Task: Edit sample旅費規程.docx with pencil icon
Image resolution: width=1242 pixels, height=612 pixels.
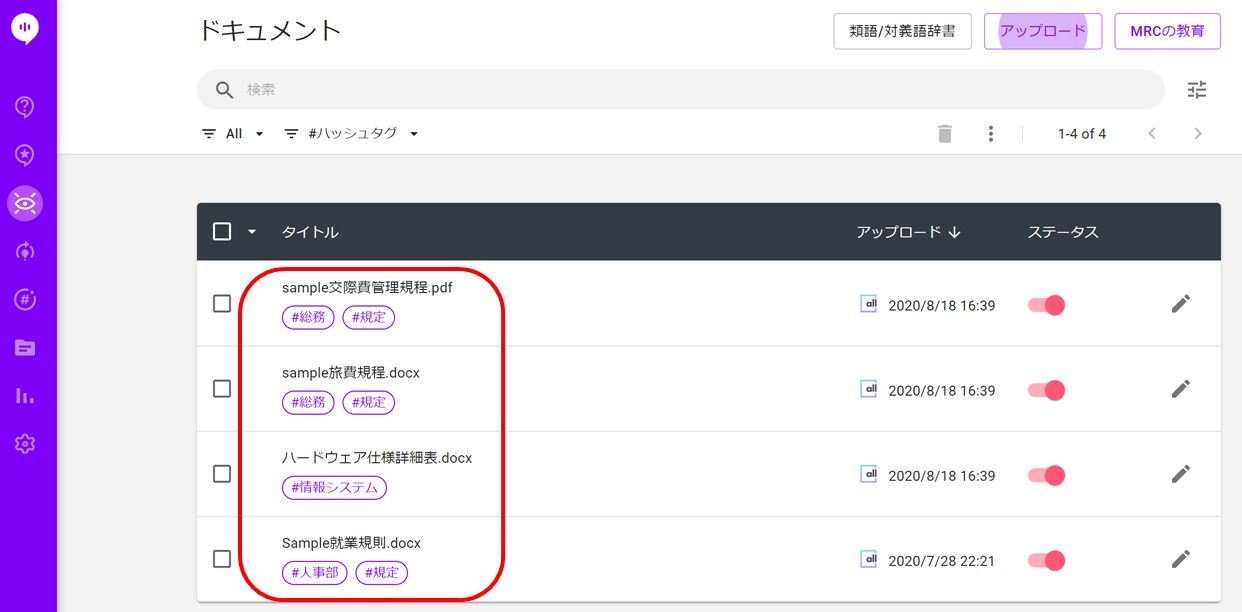Action: point(1181,389)
